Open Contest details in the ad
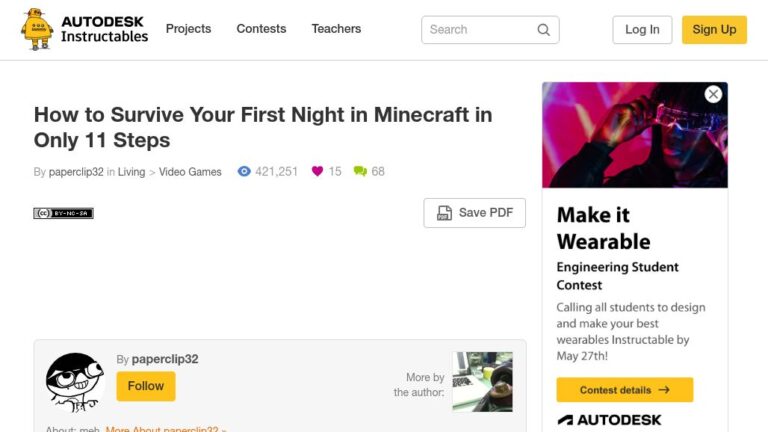Screen dimensions: 768x432 click(624, 390)
